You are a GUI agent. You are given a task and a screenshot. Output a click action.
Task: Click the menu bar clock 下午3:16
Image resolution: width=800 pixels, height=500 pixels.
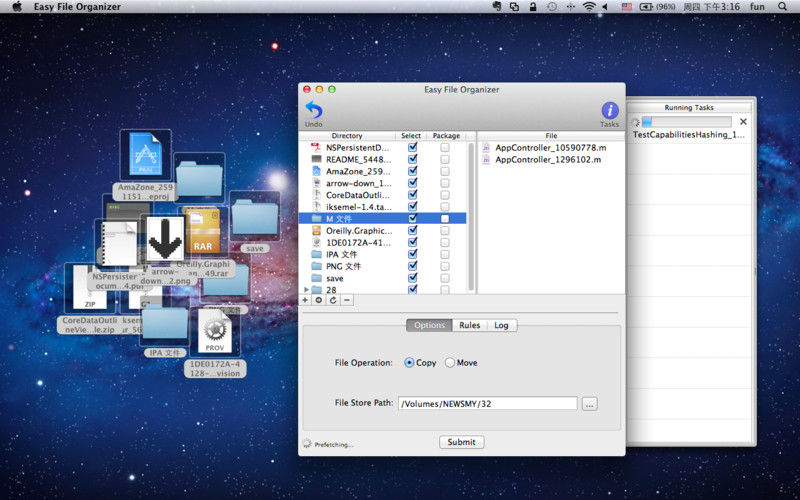pos(711,7)
